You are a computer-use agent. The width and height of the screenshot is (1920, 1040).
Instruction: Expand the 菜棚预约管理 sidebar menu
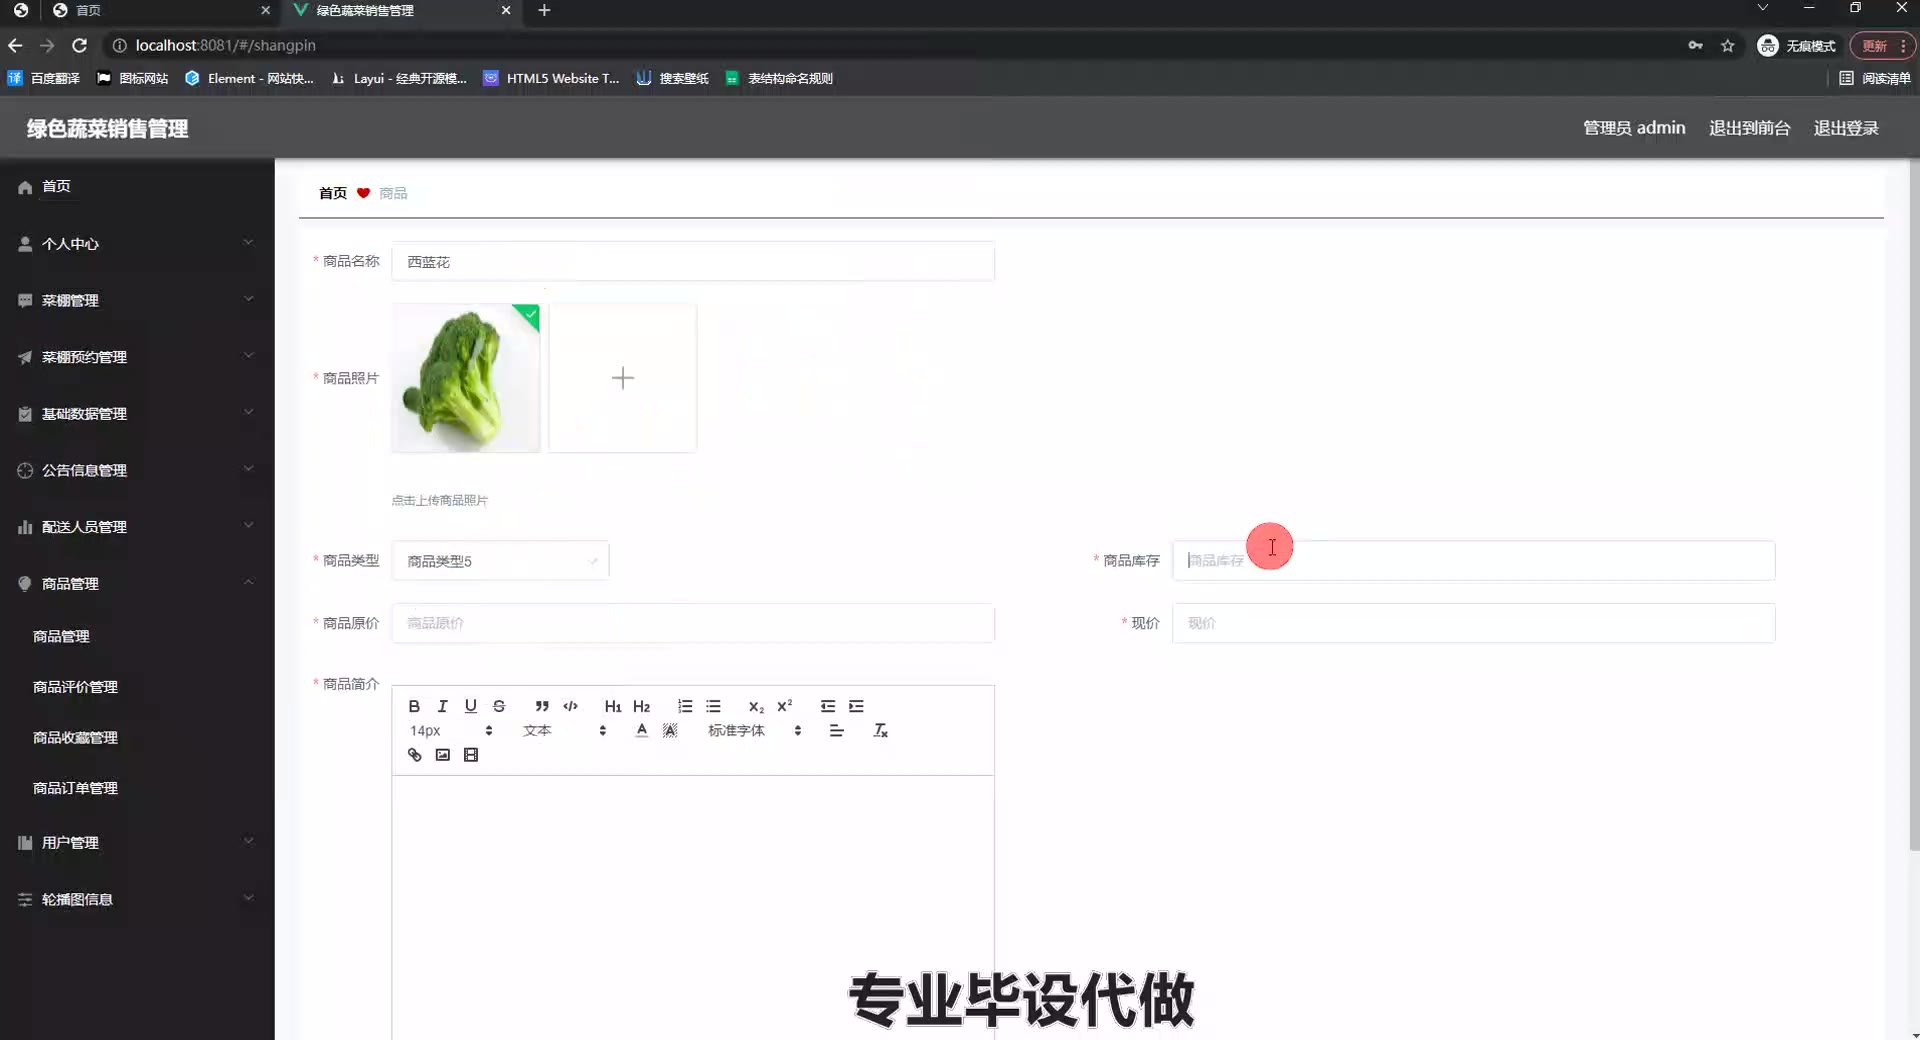(x=137, y=357)
